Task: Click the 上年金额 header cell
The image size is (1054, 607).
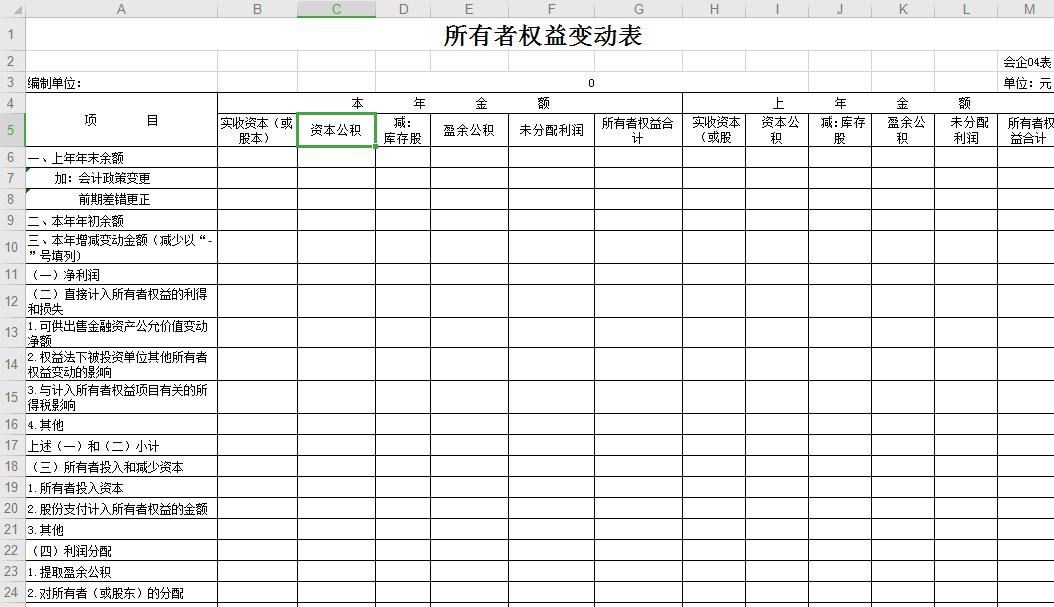Action: point(868,103)
